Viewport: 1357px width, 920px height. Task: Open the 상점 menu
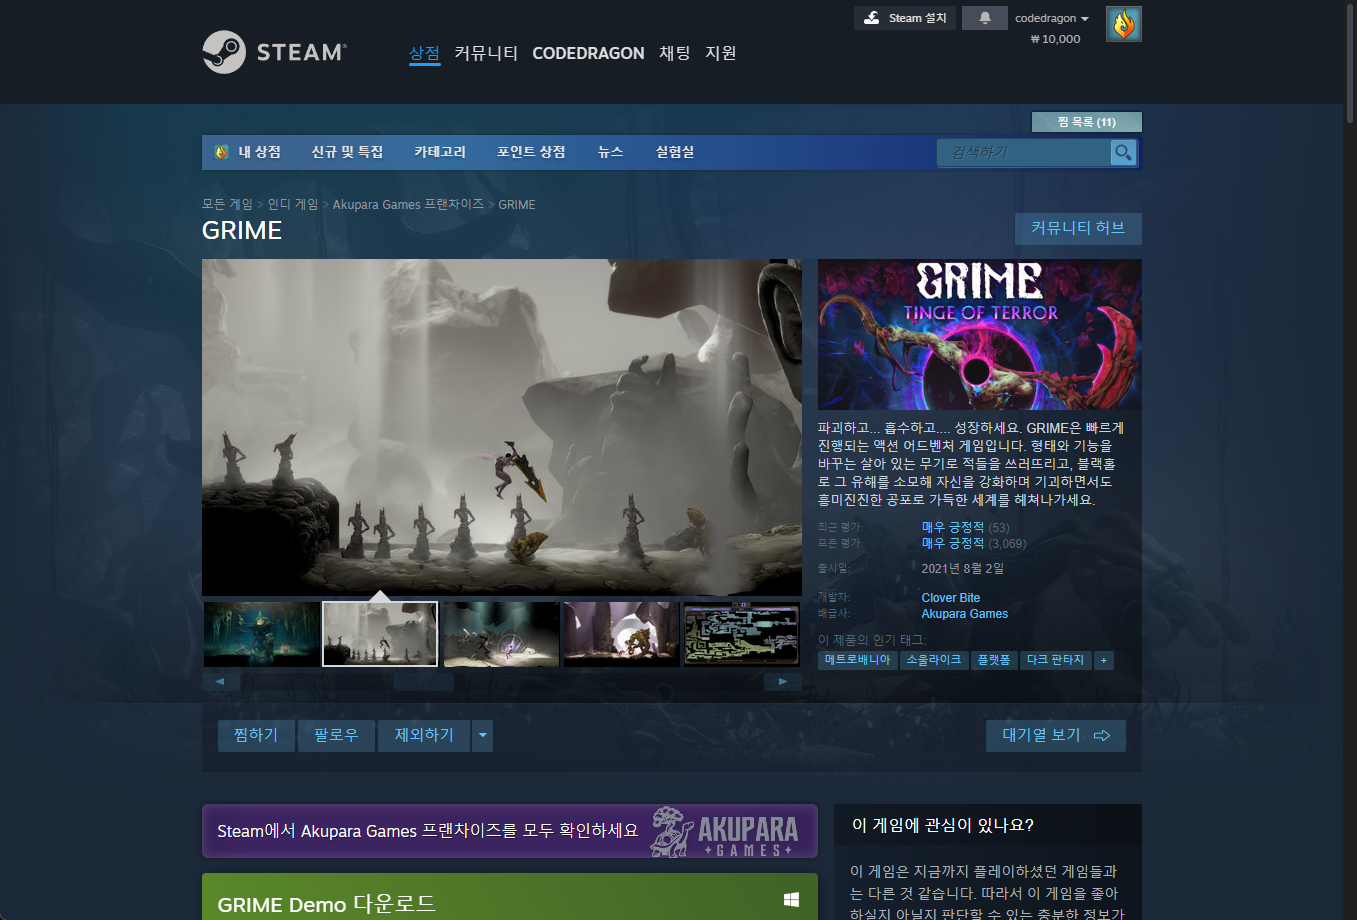(x=424, y=53)
